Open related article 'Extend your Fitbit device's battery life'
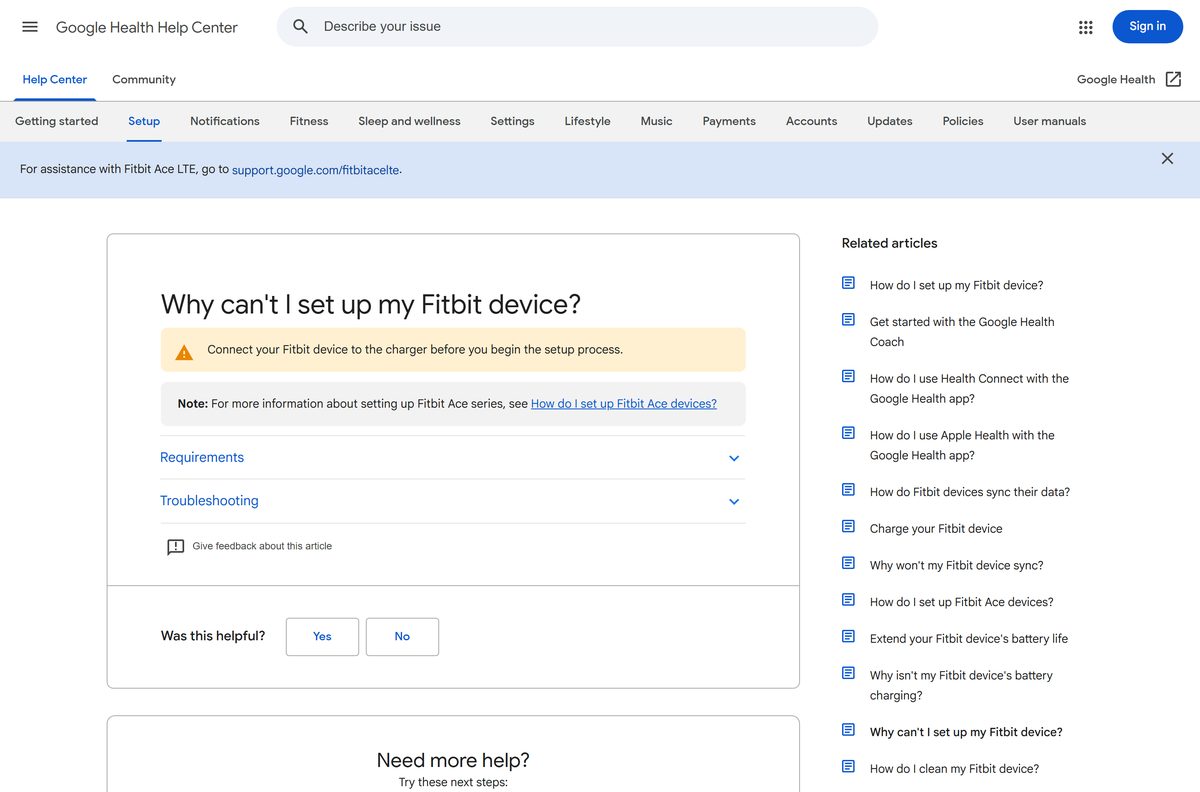 pyautogui.click(x=969, y=638)
